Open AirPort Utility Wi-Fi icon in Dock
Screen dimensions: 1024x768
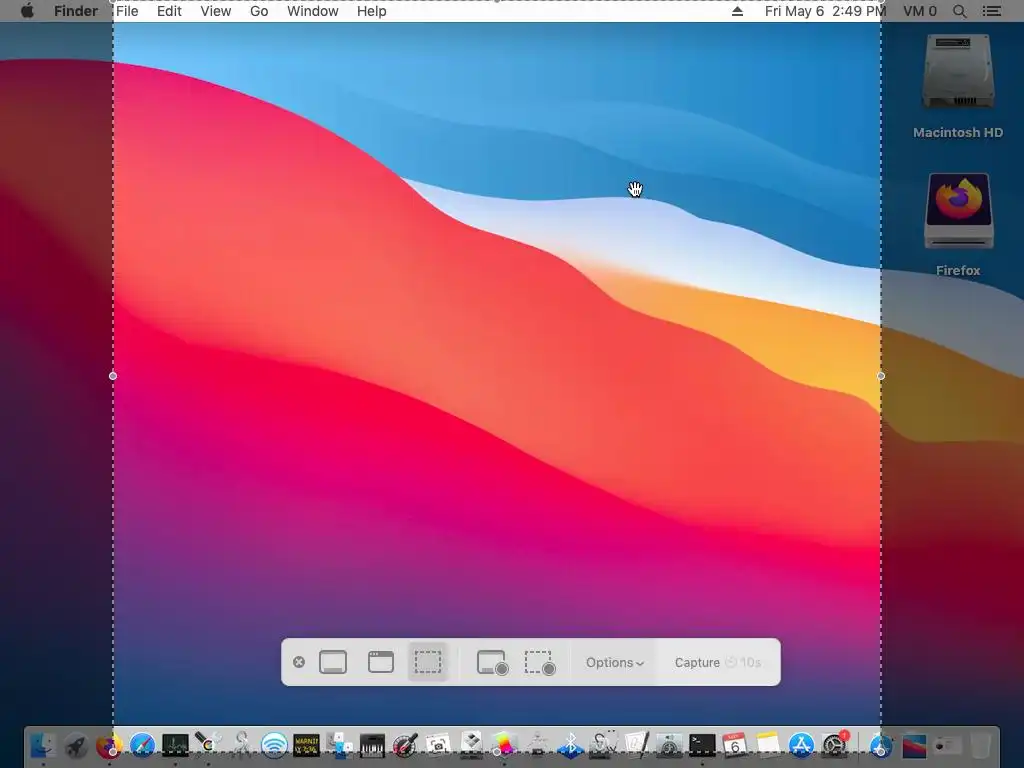coord(274,744)
